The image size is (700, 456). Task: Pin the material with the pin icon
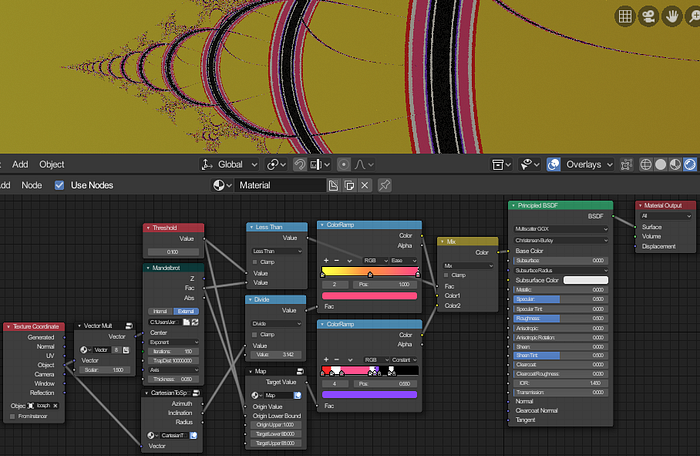point(384,185)
